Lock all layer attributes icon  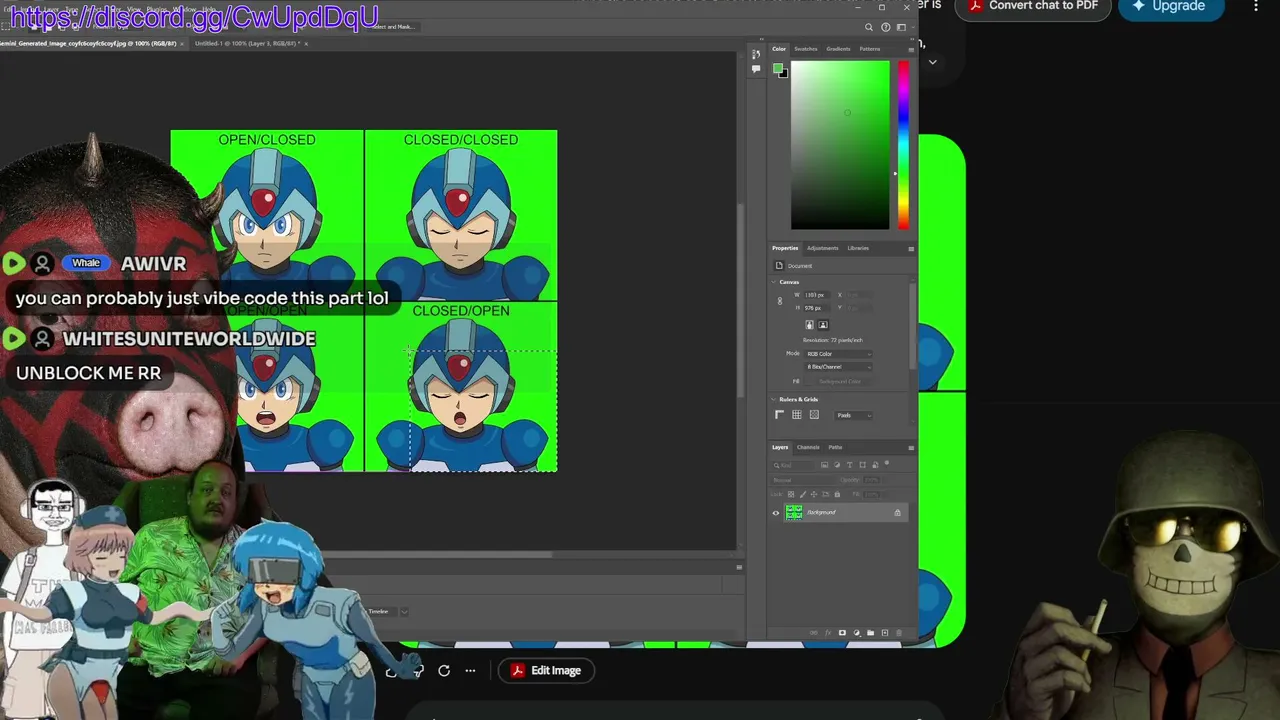(x=837, y=494)
